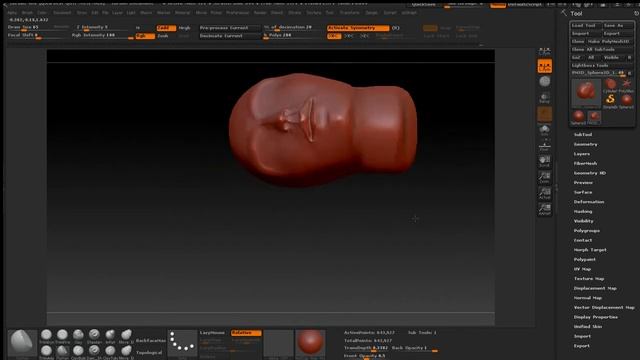Expand the FiberMesh section

point(585,163)
